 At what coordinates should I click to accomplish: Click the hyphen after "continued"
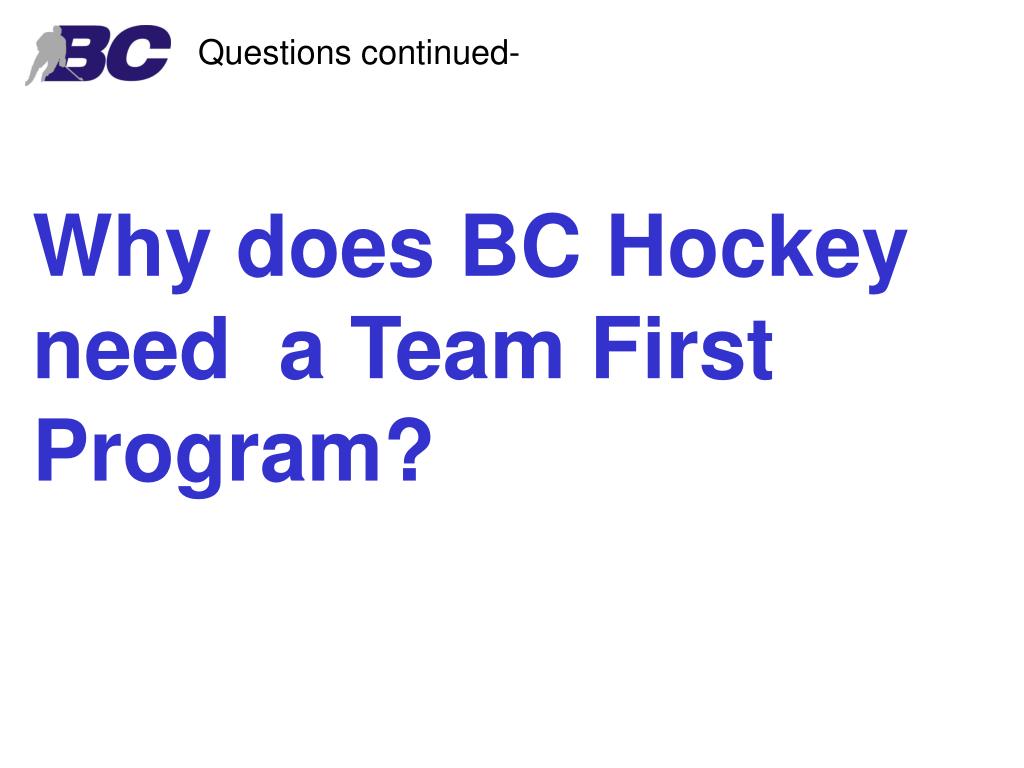click(513, 55)
